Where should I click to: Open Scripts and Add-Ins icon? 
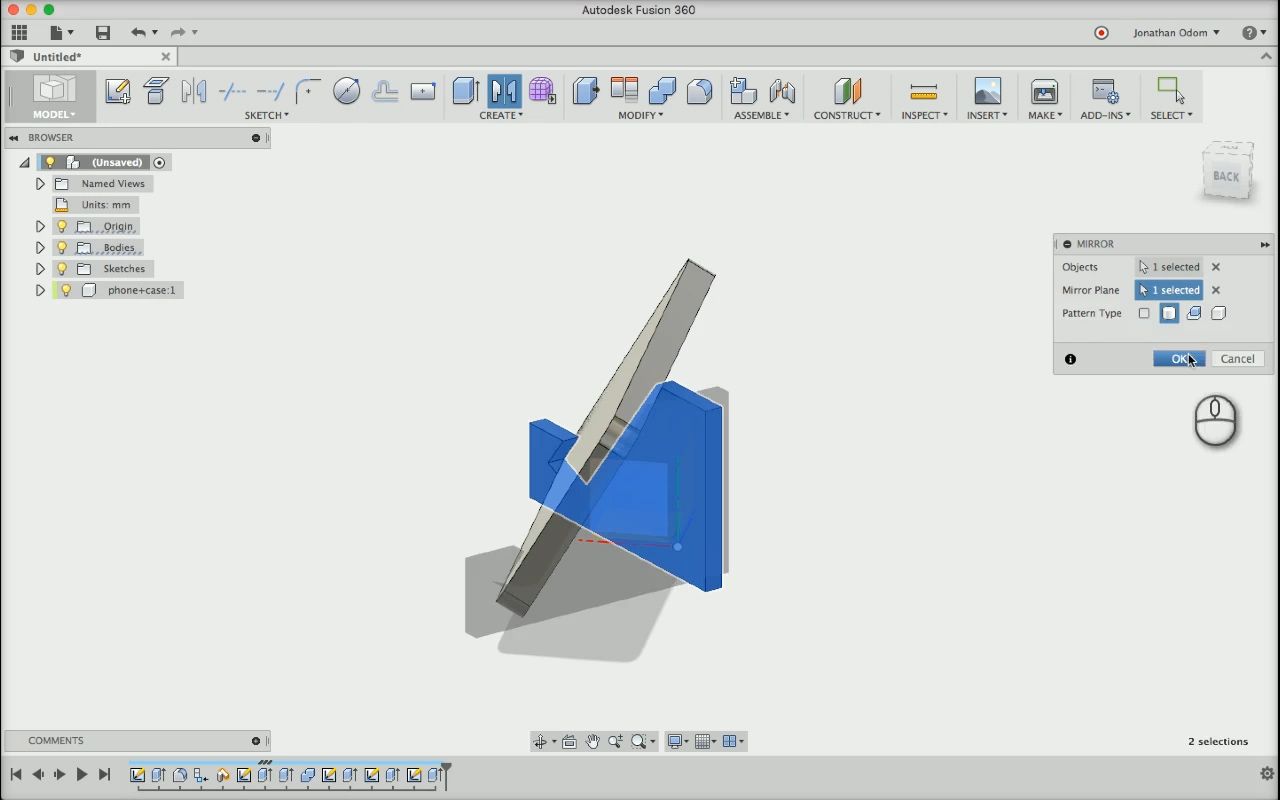(1105, 91)
